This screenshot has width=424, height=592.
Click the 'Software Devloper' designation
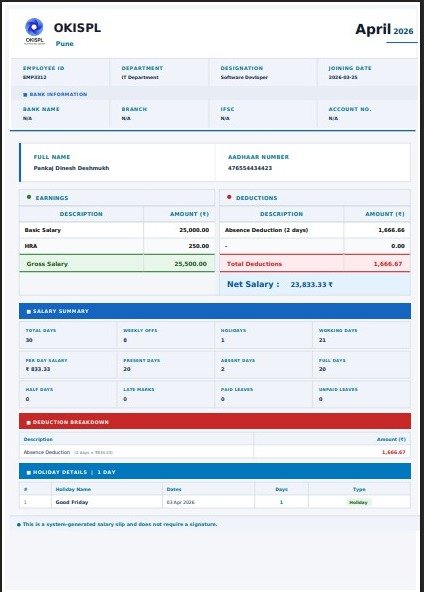(x=244, y=77)
